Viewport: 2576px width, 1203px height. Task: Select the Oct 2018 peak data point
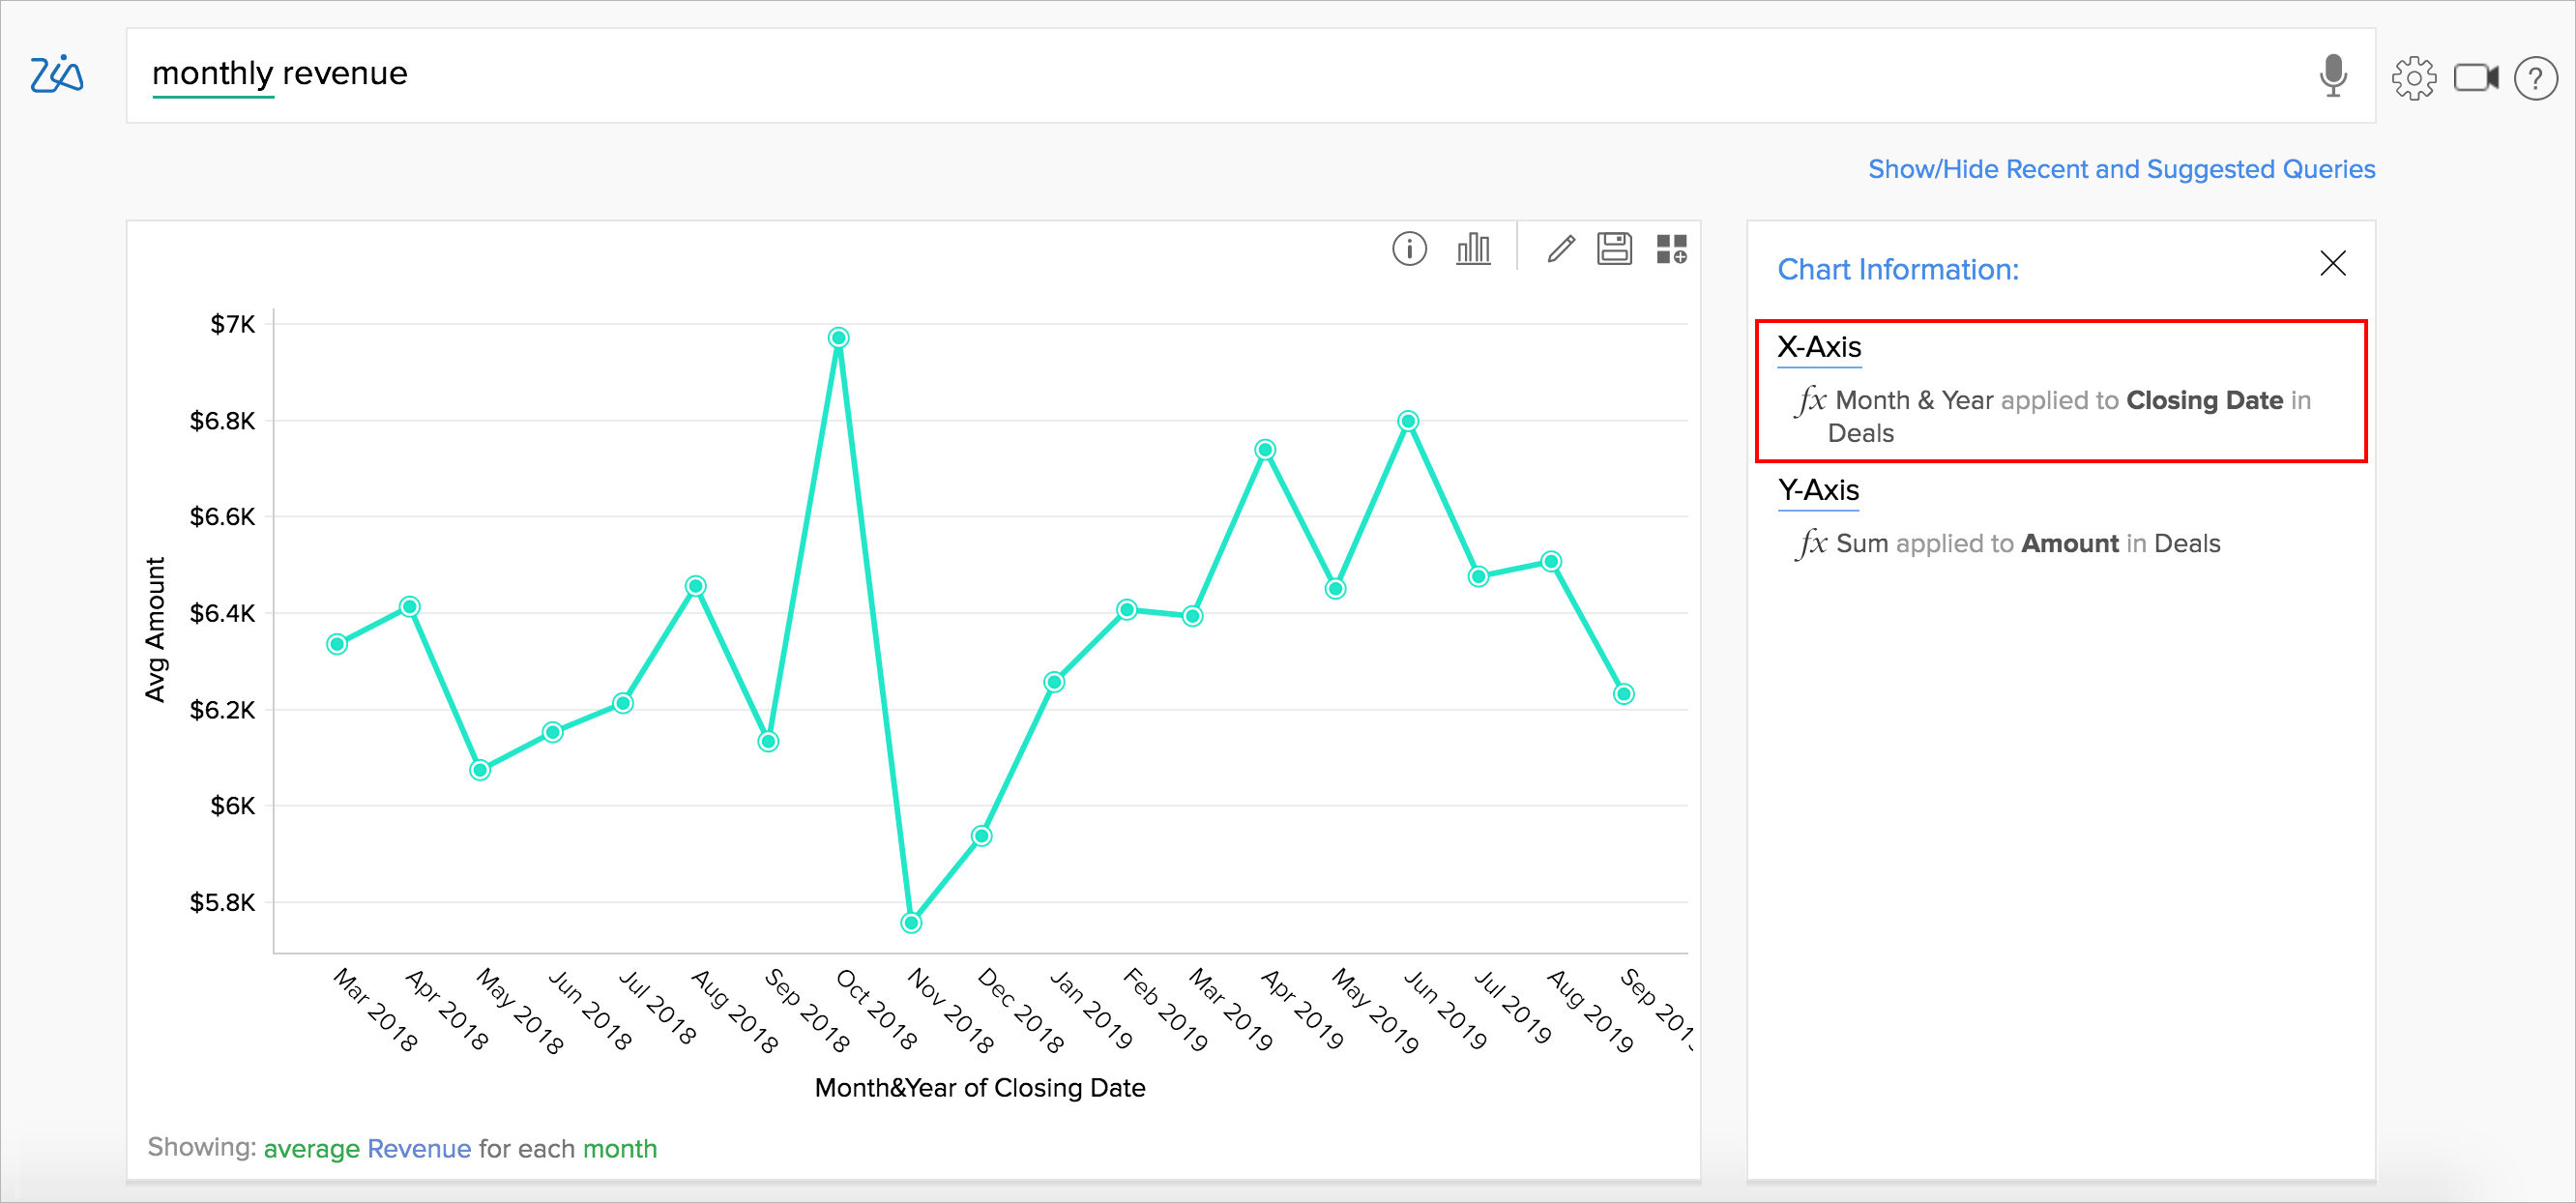839,338
